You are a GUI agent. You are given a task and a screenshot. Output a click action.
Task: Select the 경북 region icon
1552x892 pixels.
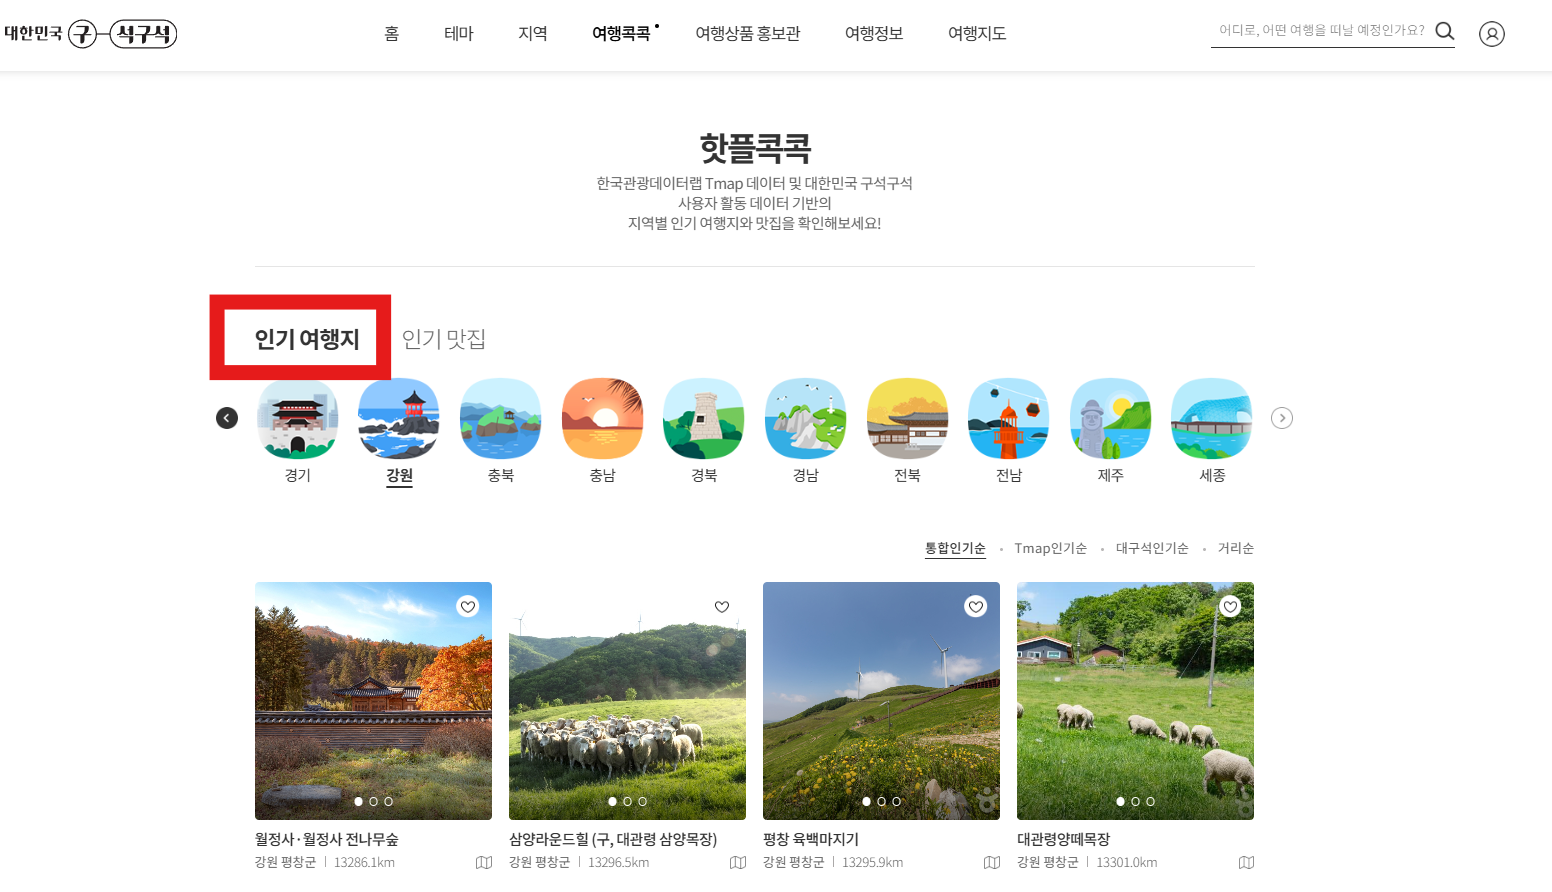[704, 419]
